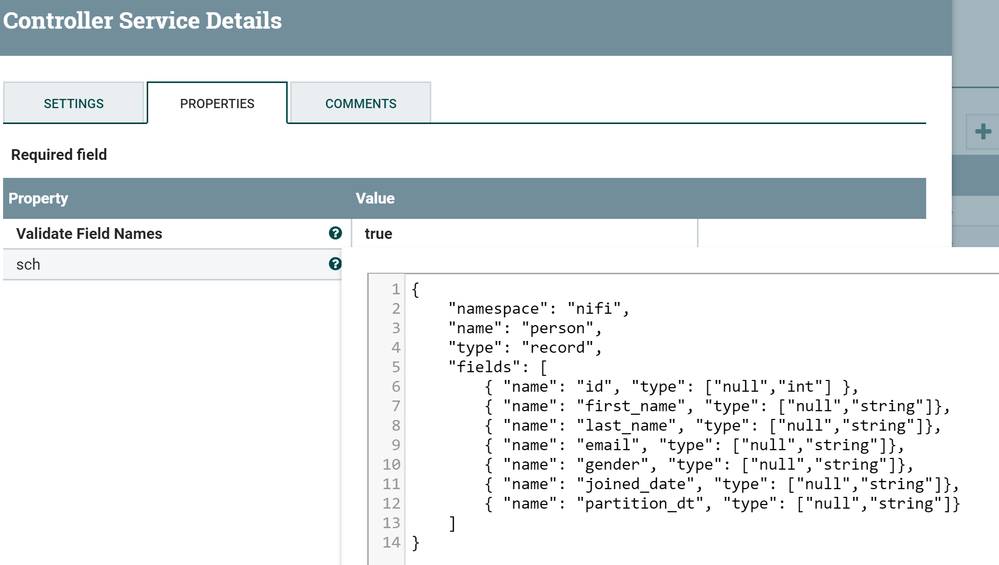Click the help icon beside sch property
999x565 pixels.
(335, 264)
